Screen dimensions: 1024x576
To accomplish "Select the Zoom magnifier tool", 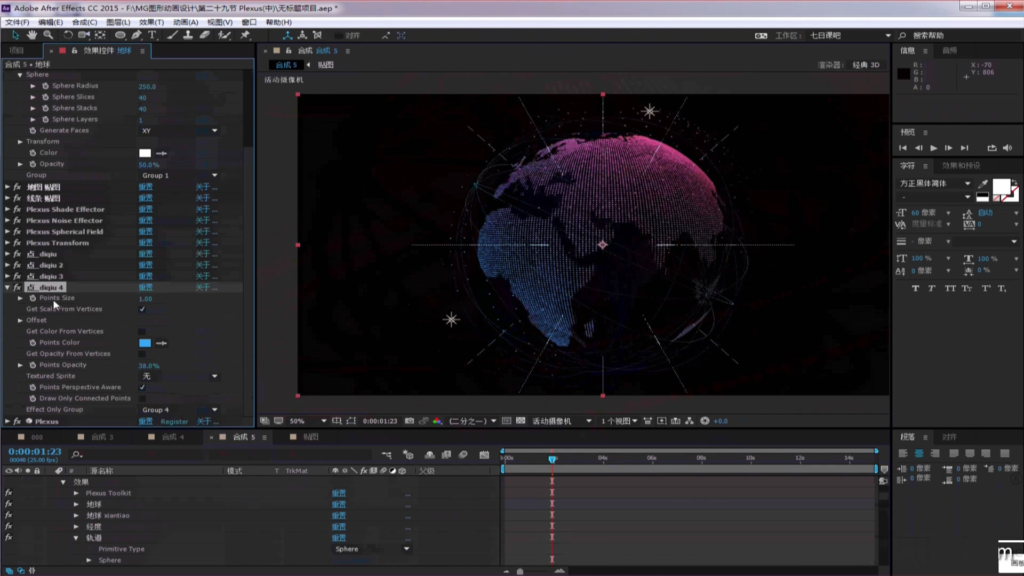I will point(48,35).
